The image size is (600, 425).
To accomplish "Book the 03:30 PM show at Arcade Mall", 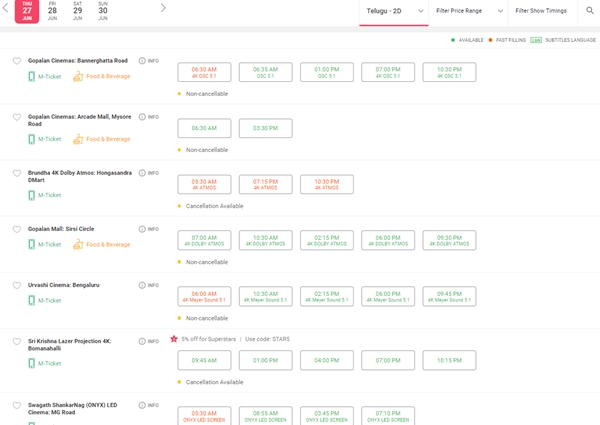I will click(x=266, y=128).
